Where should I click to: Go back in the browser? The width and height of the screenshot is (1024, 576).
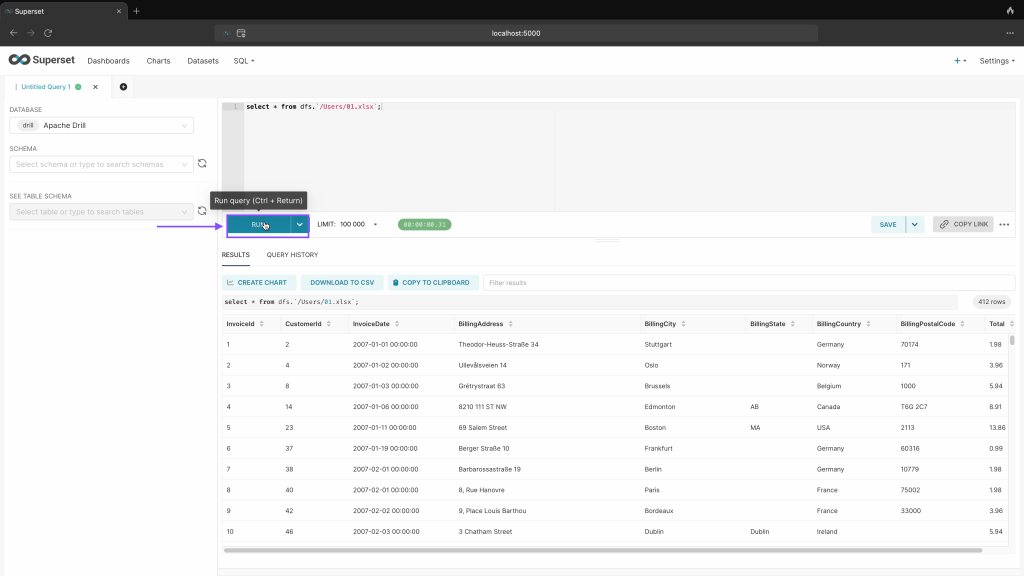[x=13, y=33]
